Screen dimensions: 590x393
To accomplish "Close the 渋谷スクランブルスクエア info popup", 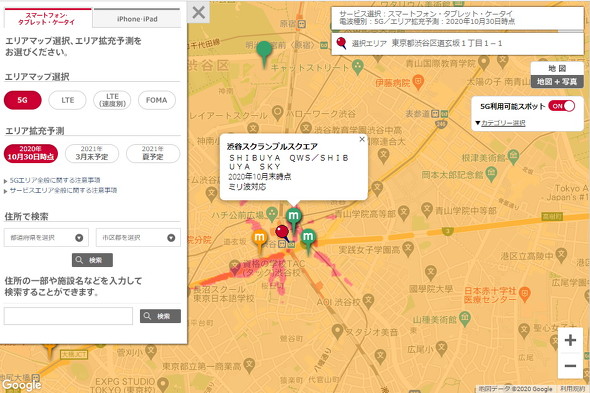I will tap(362, 139).
